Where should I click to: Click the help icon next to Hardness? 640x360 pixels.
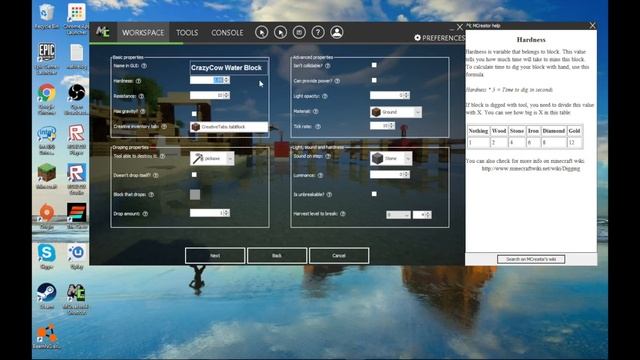pyautogui.click(x=138, y=81)
